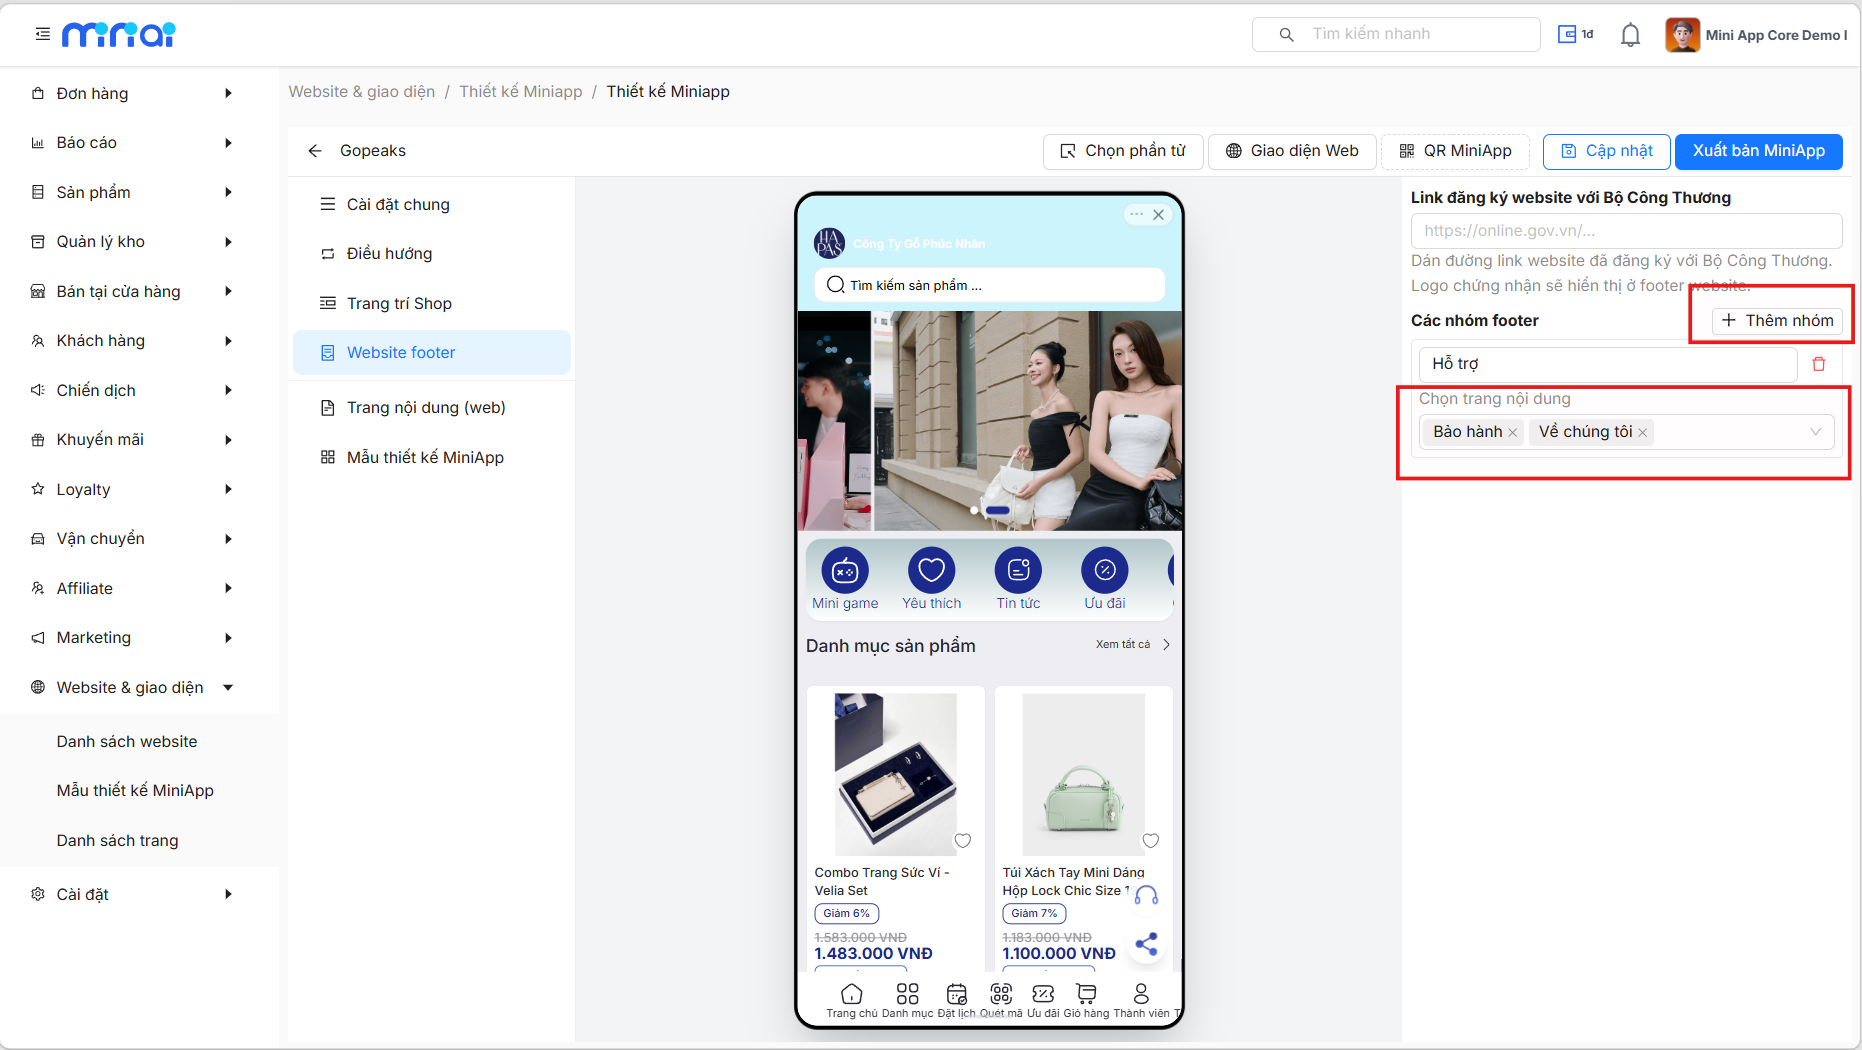
Task: Favorite the Túi Xách Tay Mini product
Action: [x=1151, y=841]
